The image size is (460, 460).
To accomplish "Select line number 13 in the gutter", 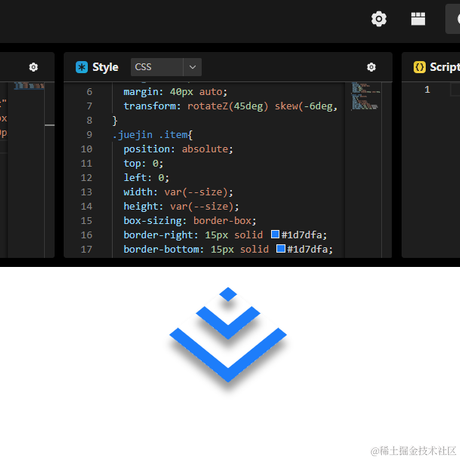I will point(86,192).
